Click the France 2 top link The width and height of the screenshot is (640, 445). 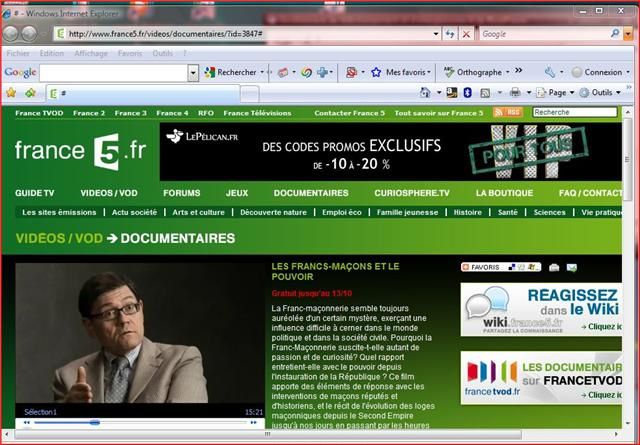[x=89, y=113]
